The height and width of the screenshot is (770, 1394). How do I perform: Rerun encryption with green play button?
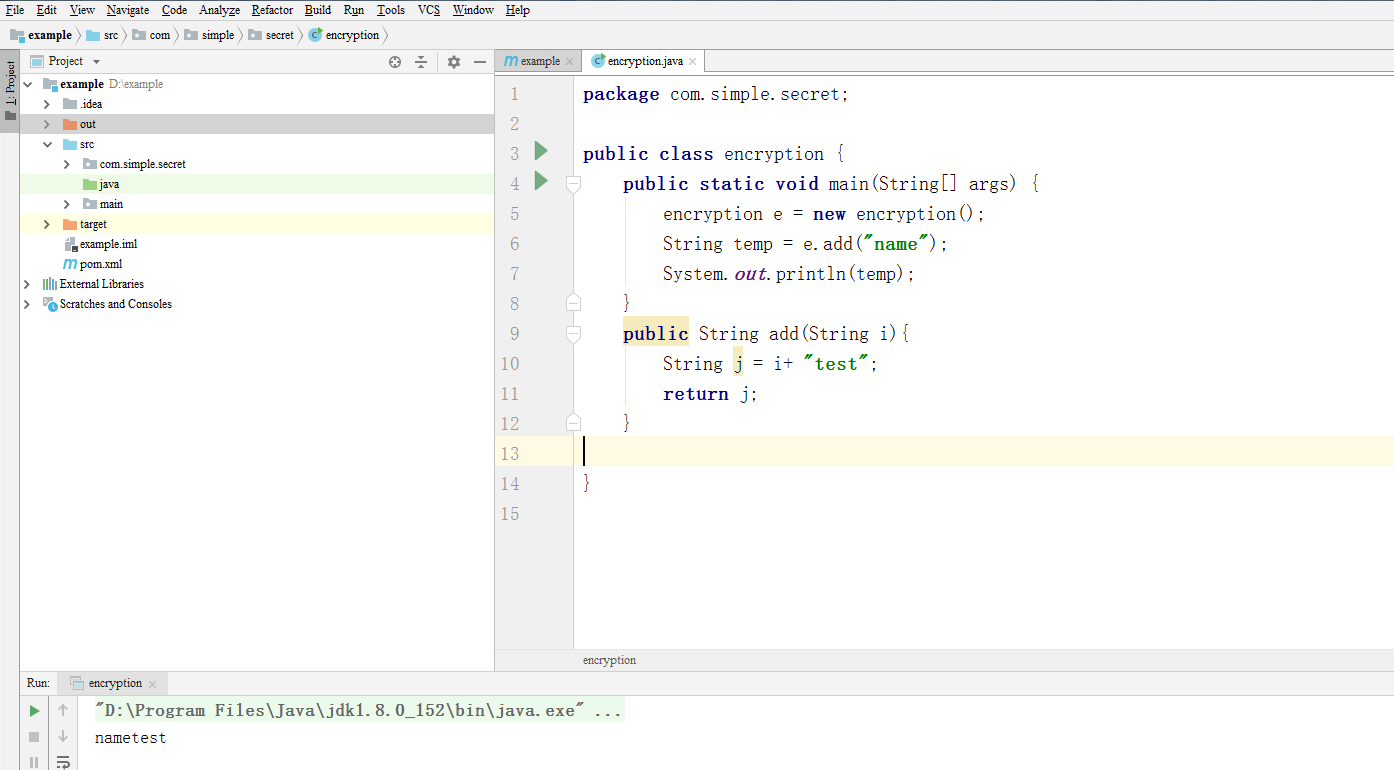click(x=34, y=711)
